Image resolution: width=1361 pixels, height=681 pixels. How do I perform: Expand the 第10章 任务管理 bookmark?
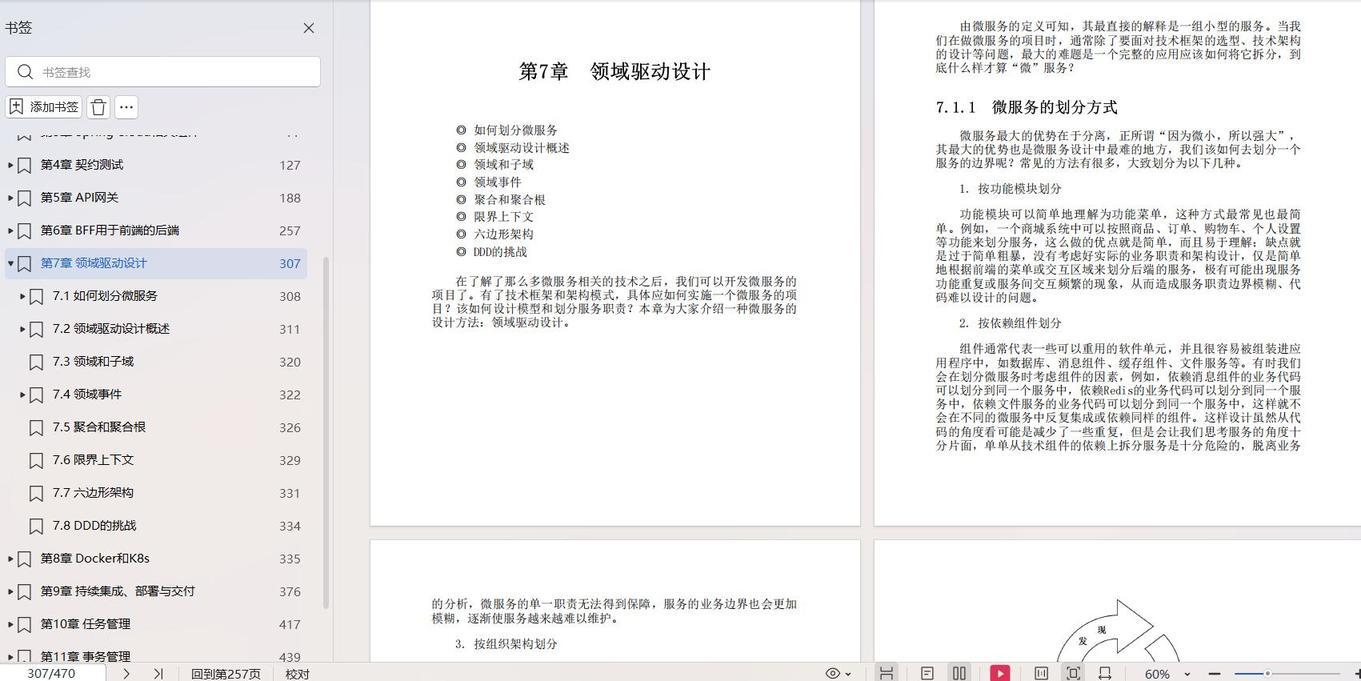[11, 625]
